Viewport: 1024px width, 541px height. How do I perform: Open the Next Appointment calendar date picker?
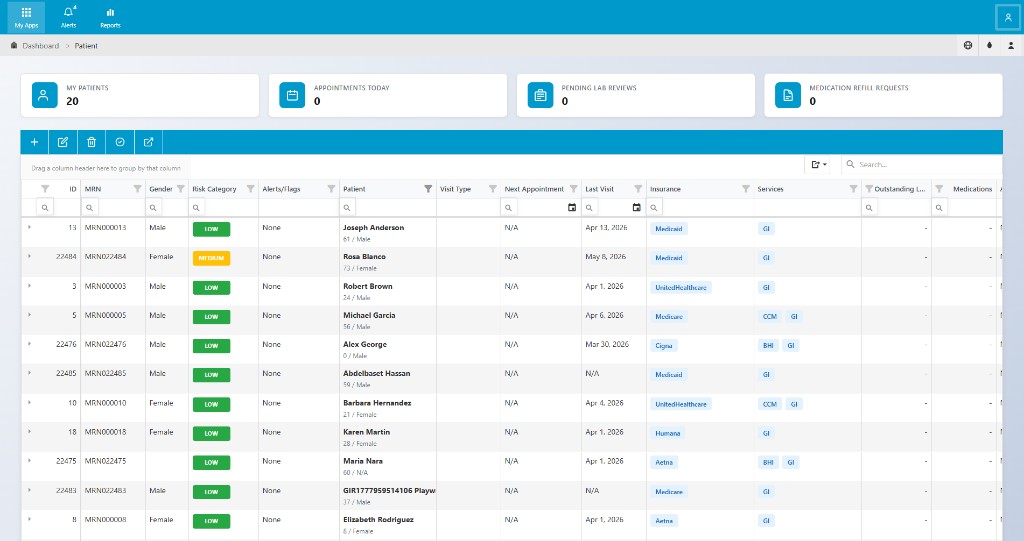click(x=572, y=208)
